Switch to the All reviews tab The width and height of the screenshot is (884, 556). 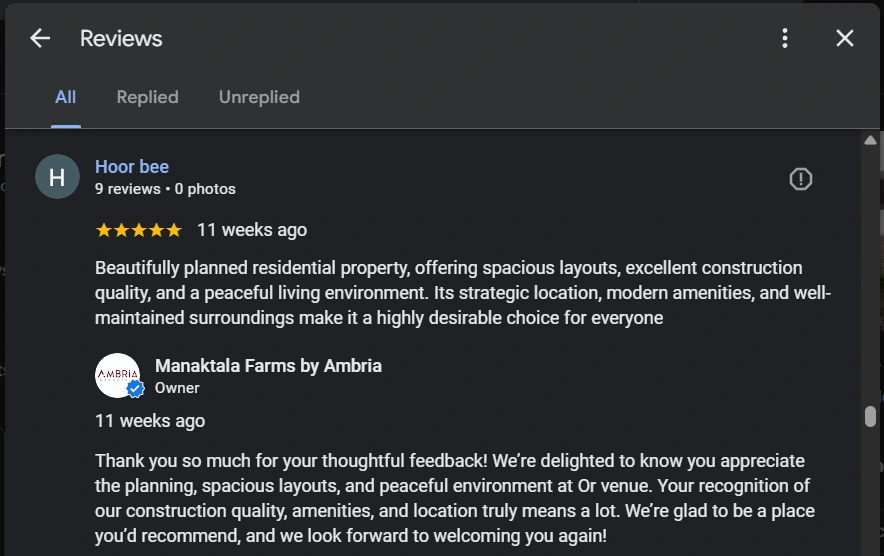point(66,97)
